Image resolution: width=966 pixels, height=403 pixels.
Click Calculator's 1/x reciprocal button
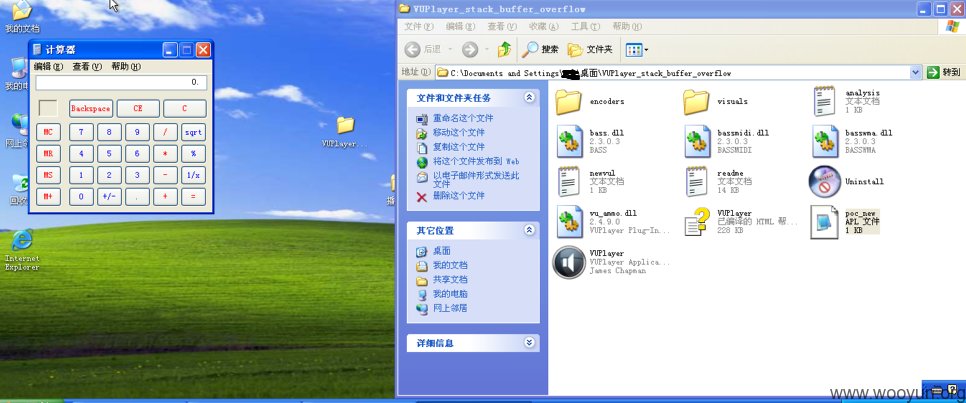(x=193, y=176)
